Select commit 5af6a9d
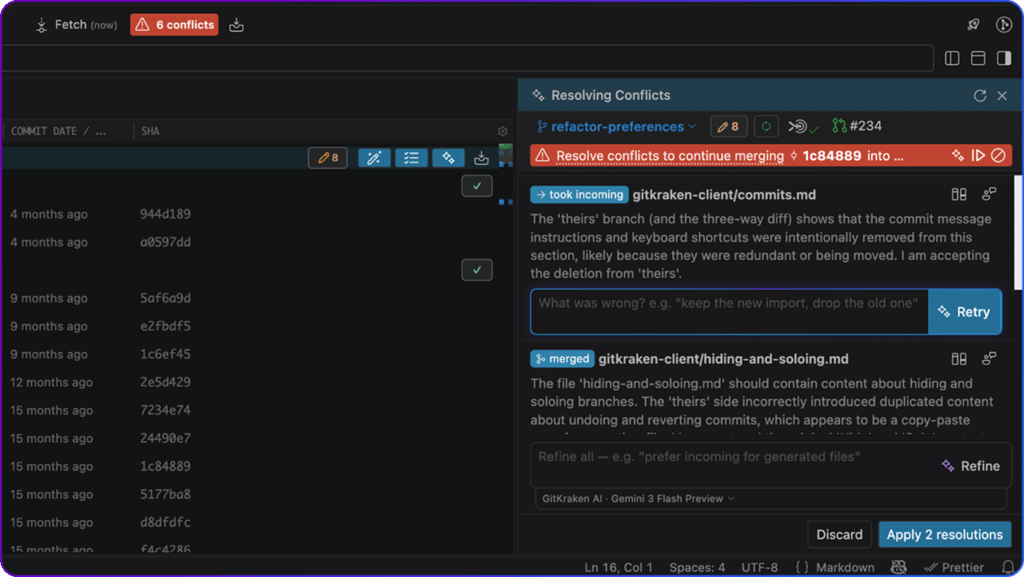Screen dimensions: 1024x577 [165, 298]
